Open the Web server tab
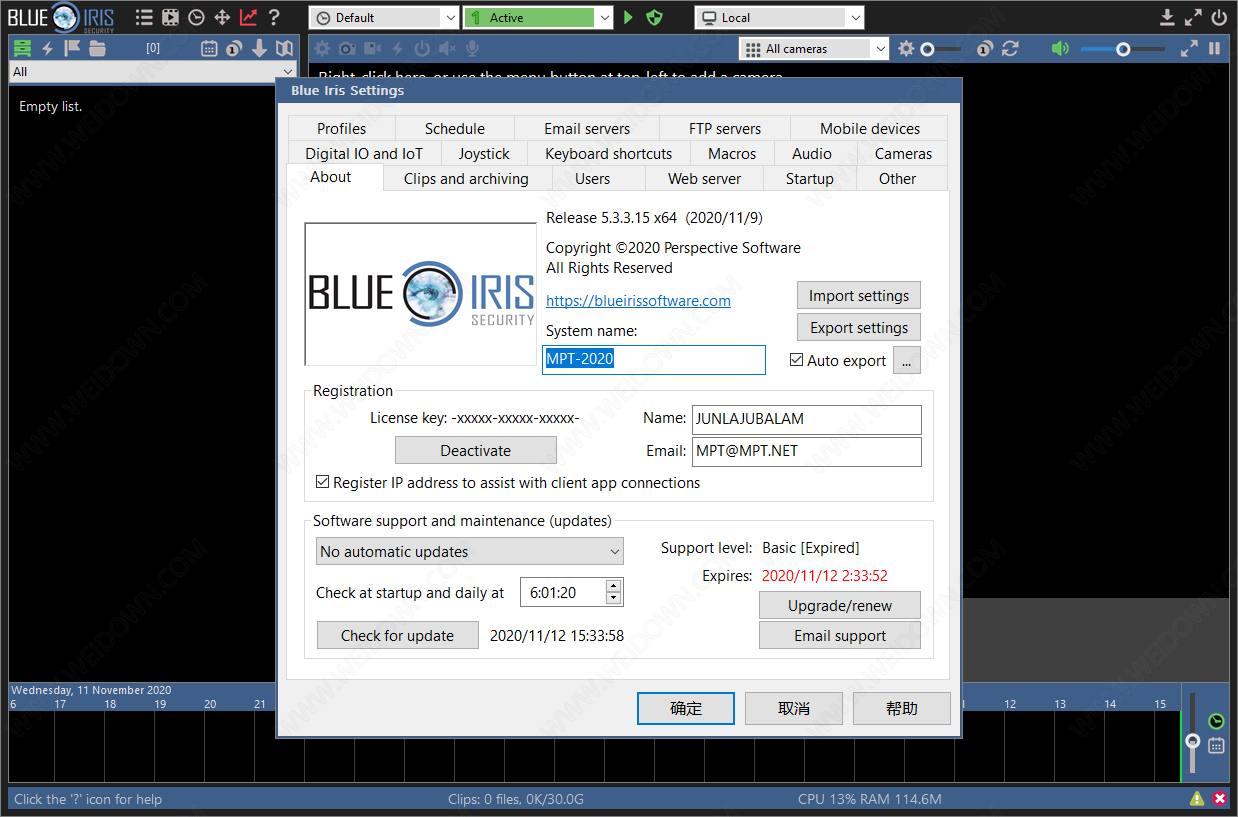 [x=704, y=178]
